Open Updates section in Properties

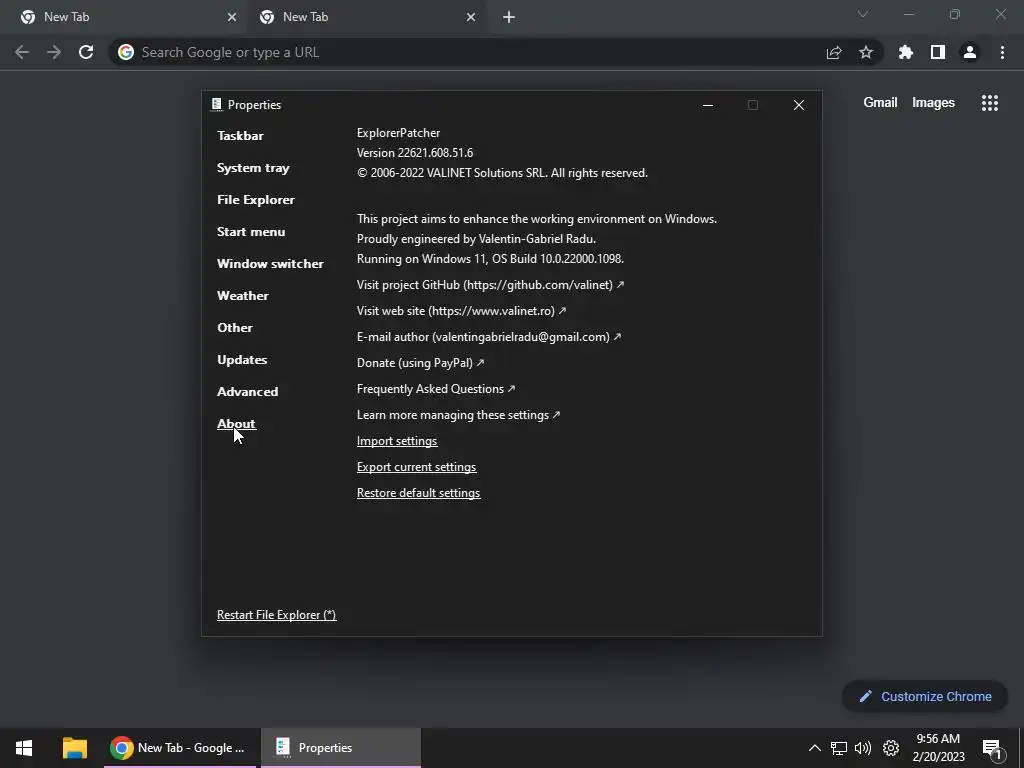242,360
